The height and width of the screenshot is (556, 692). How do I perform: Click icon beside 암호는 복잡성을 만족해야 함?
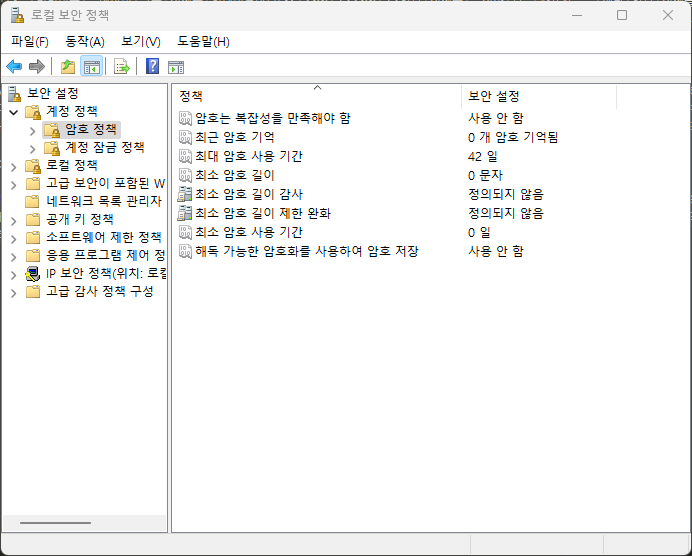click(x=185, y=118)
